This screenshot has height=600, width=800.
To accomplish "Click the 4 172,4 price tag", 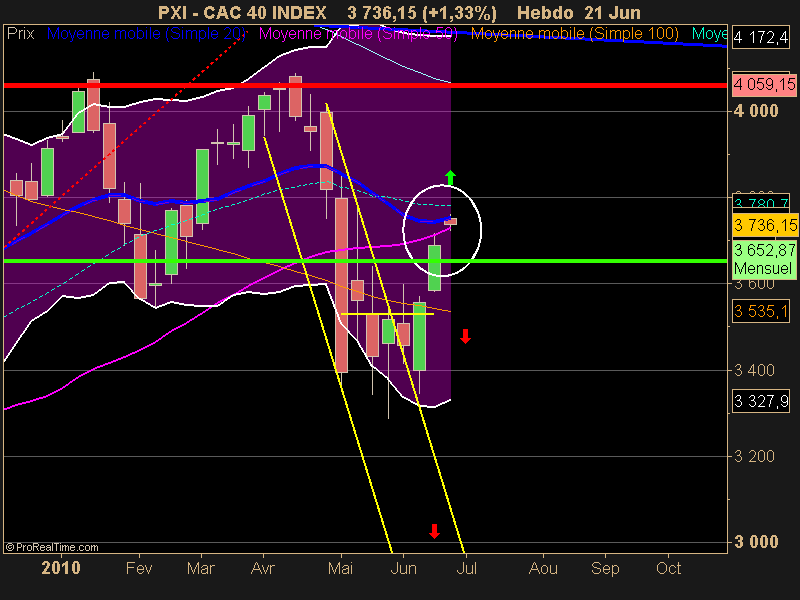I will click(x=761, y=37).
